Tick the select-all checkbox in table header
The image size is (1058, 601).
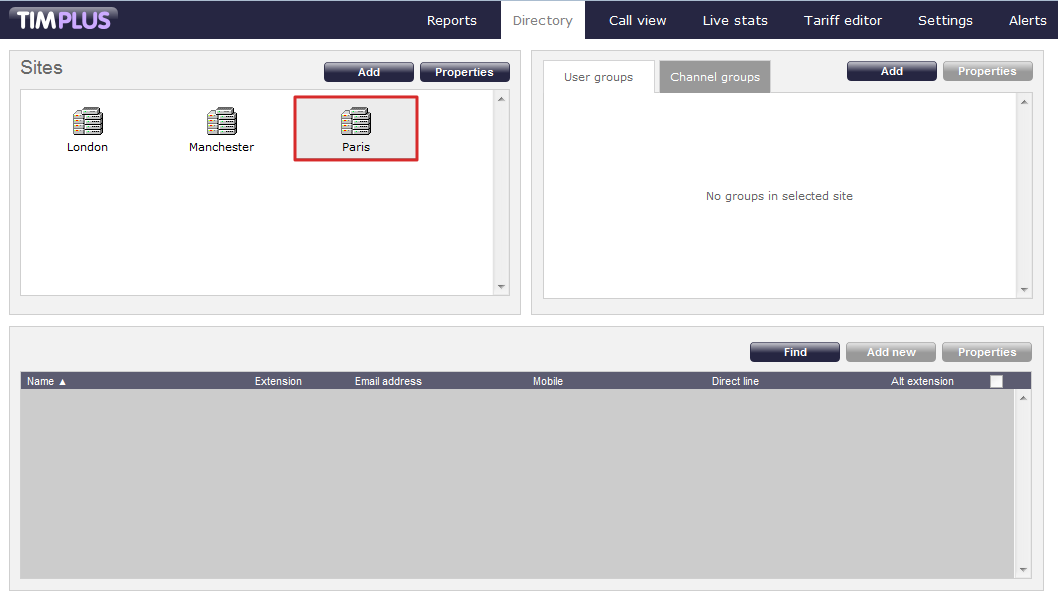pos(996,381)
